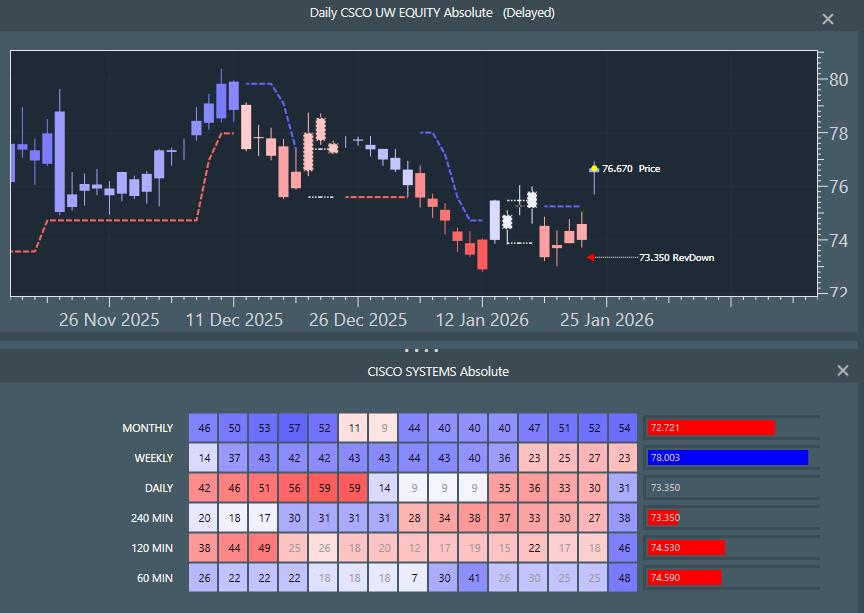Screen dimensions: 864x613
Task: Click 240 MIN heatmap cell showing 17
Action: coord(264,518)
